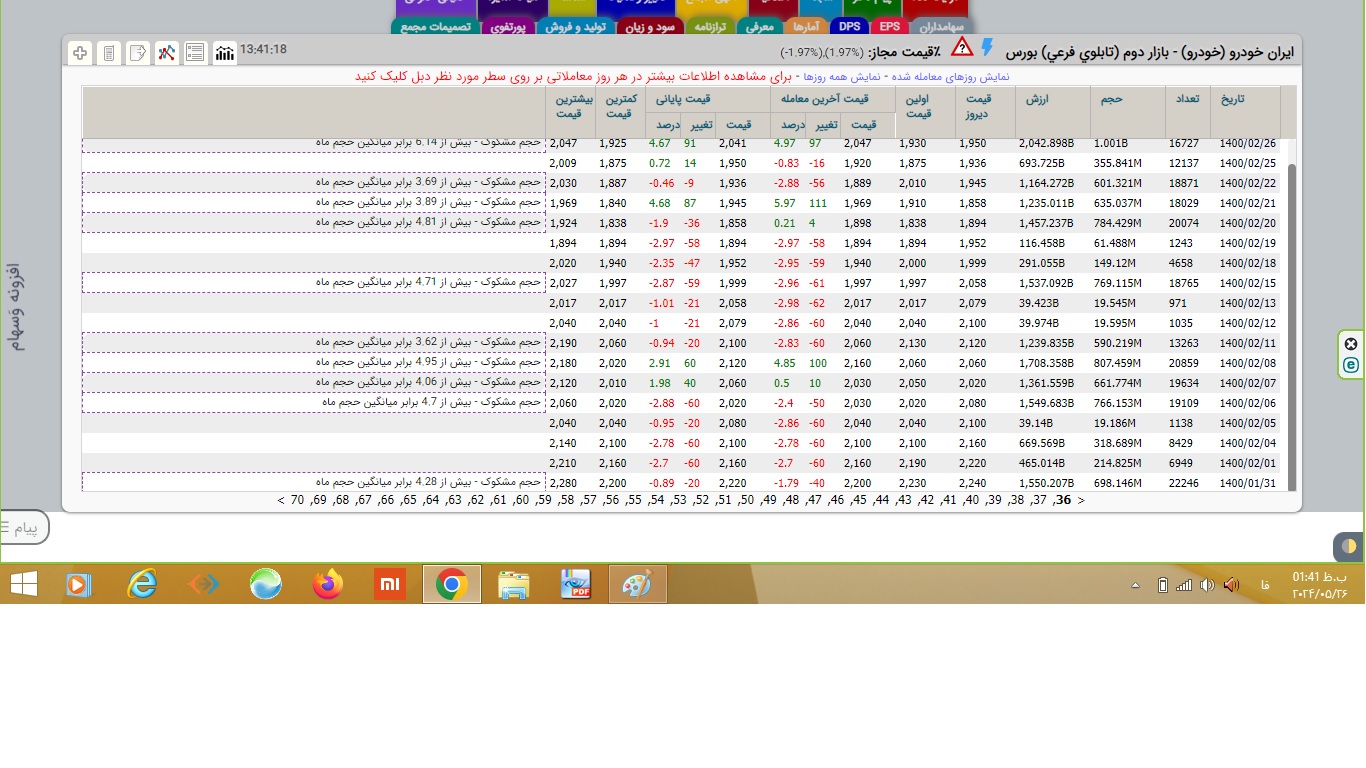Switch to the Paint taskbar icon

coord(637,584)
